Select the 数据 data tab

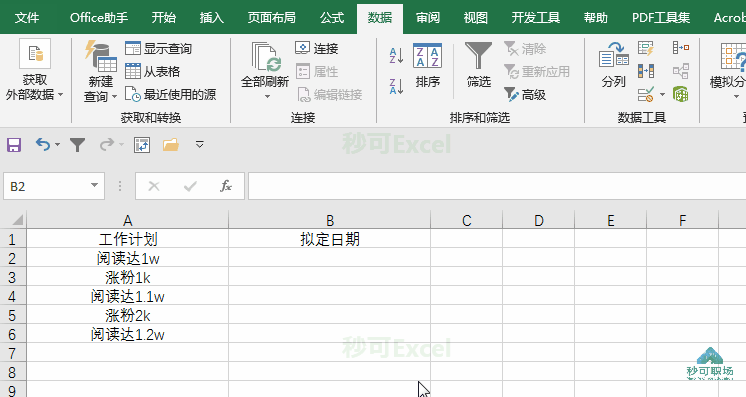380,18
